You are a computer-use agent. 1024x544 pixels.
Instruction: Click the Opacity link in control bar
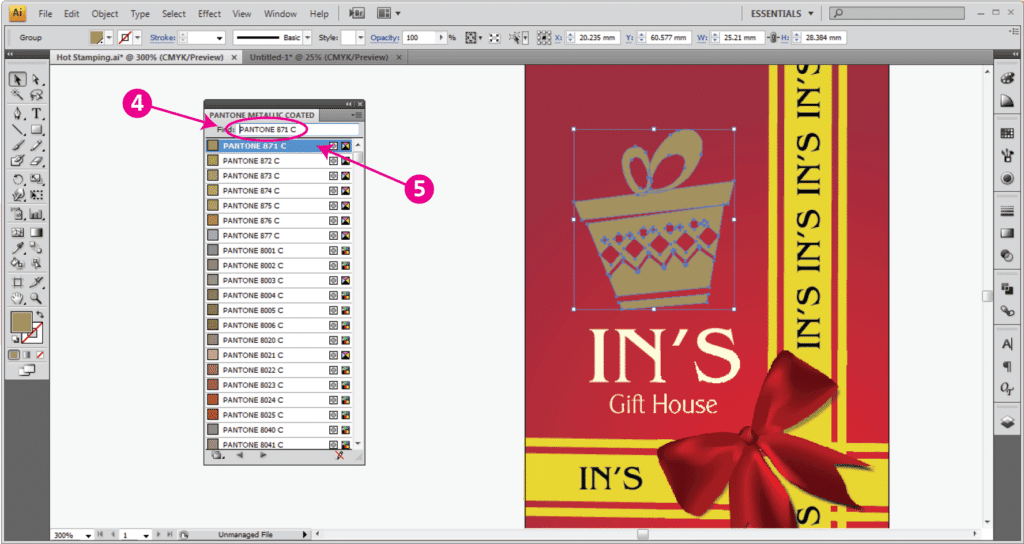pos(384,37)
